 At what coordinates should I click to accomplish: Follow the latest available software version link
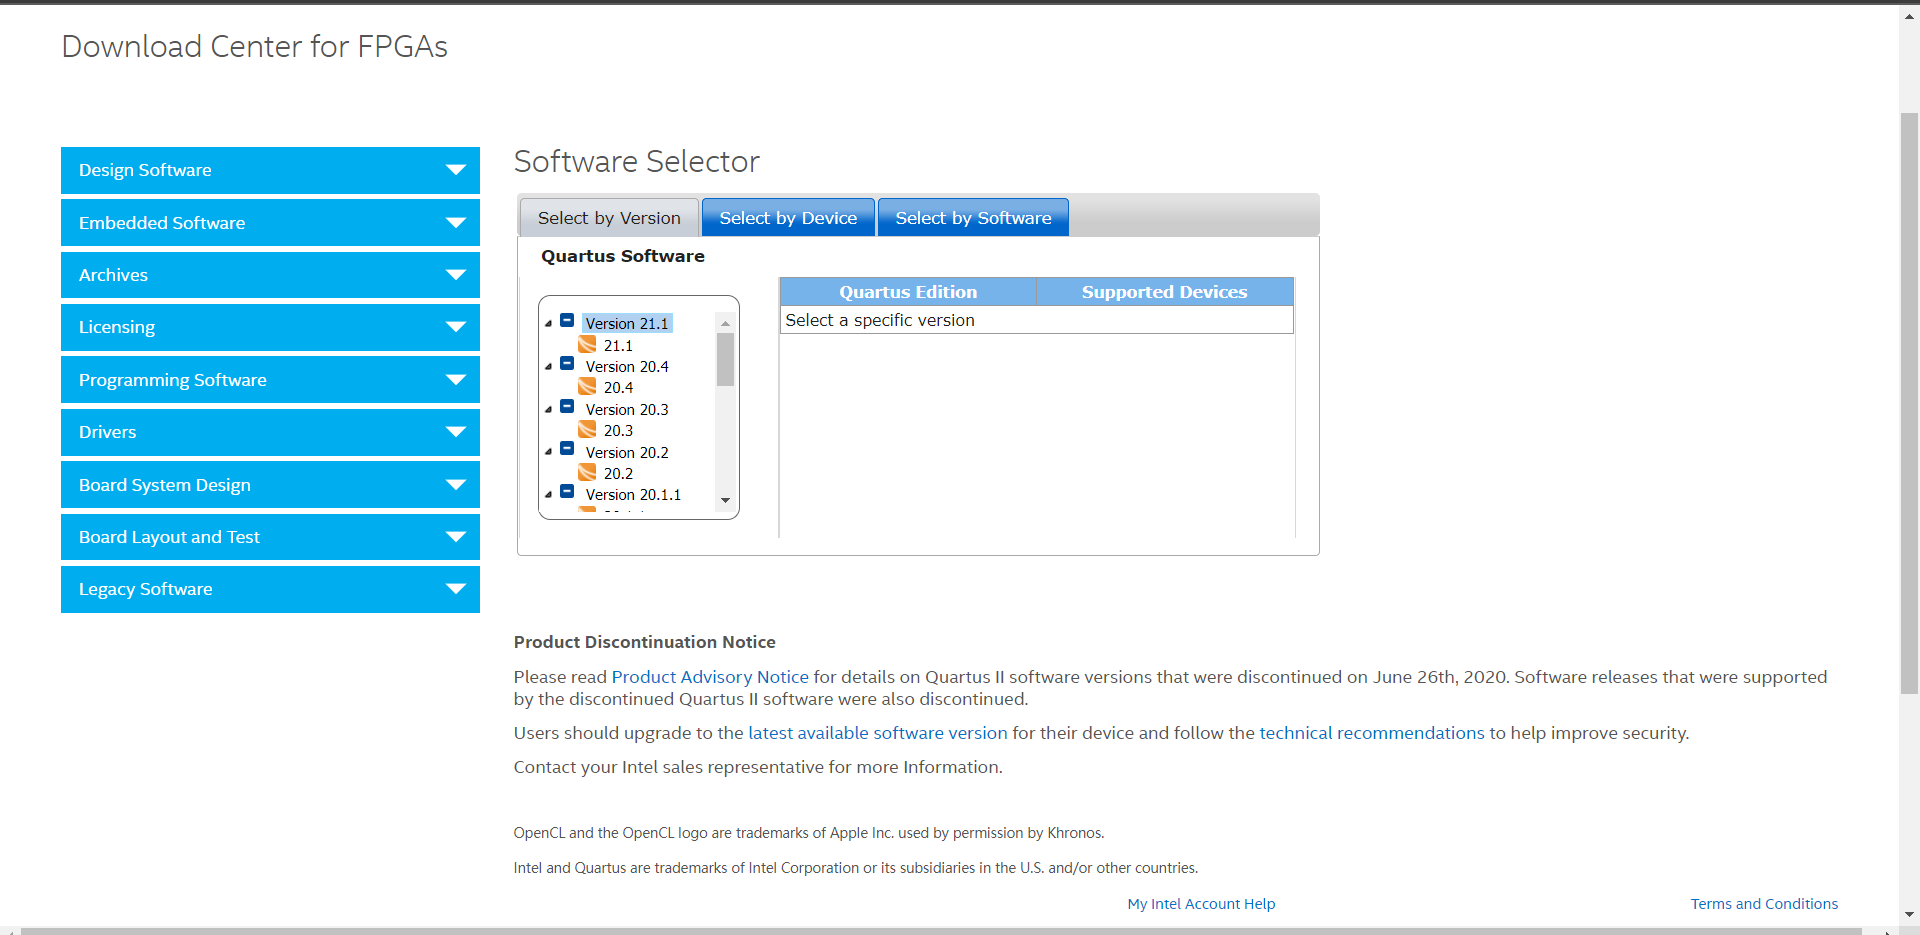[878, 733]
